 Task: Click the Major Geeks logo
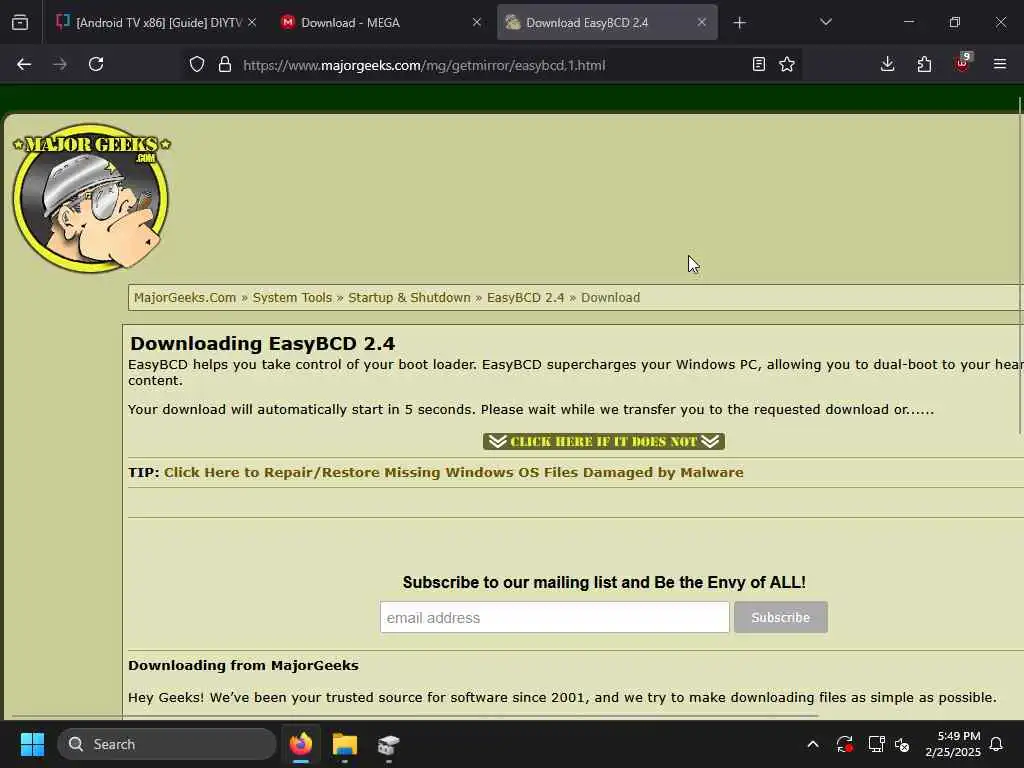tap(91, 198)
